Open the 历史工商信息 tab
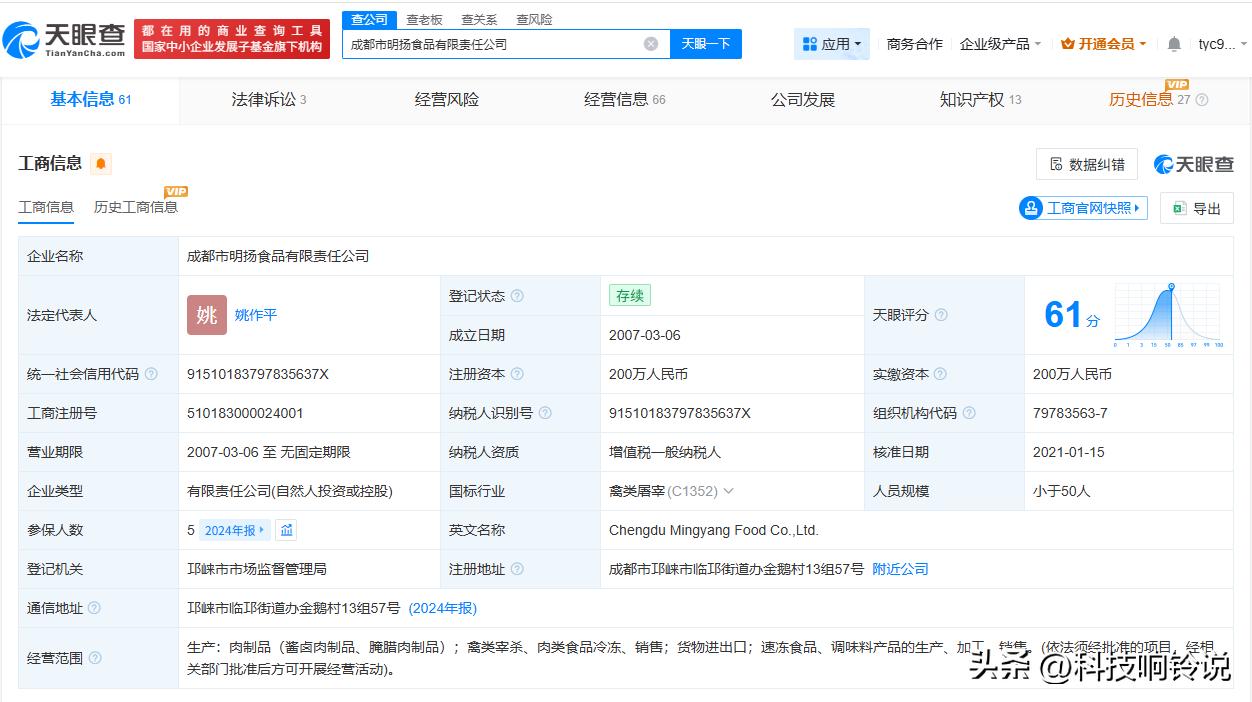This screenshot has width=1252, height=702. pos(135,207)
